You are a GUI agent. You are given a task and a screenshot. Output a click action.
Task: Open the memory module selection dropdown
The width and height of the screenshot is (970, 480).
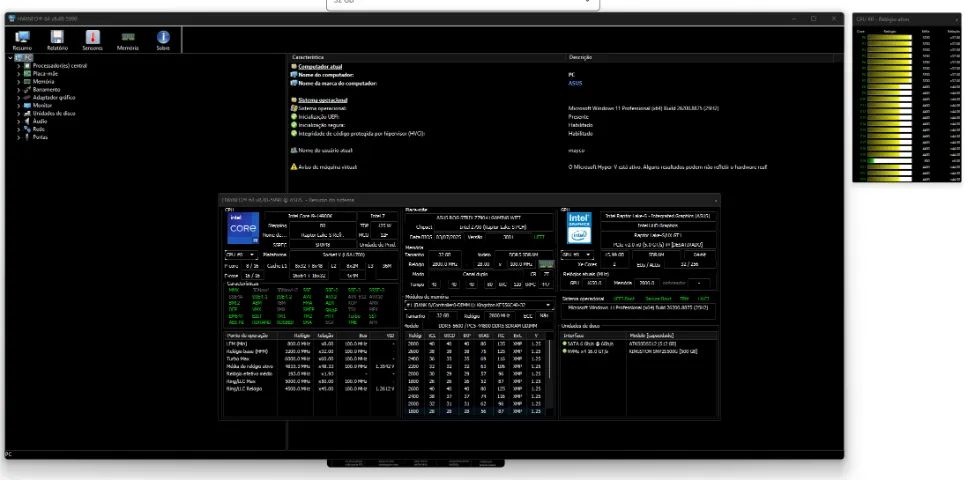(479, 305)
